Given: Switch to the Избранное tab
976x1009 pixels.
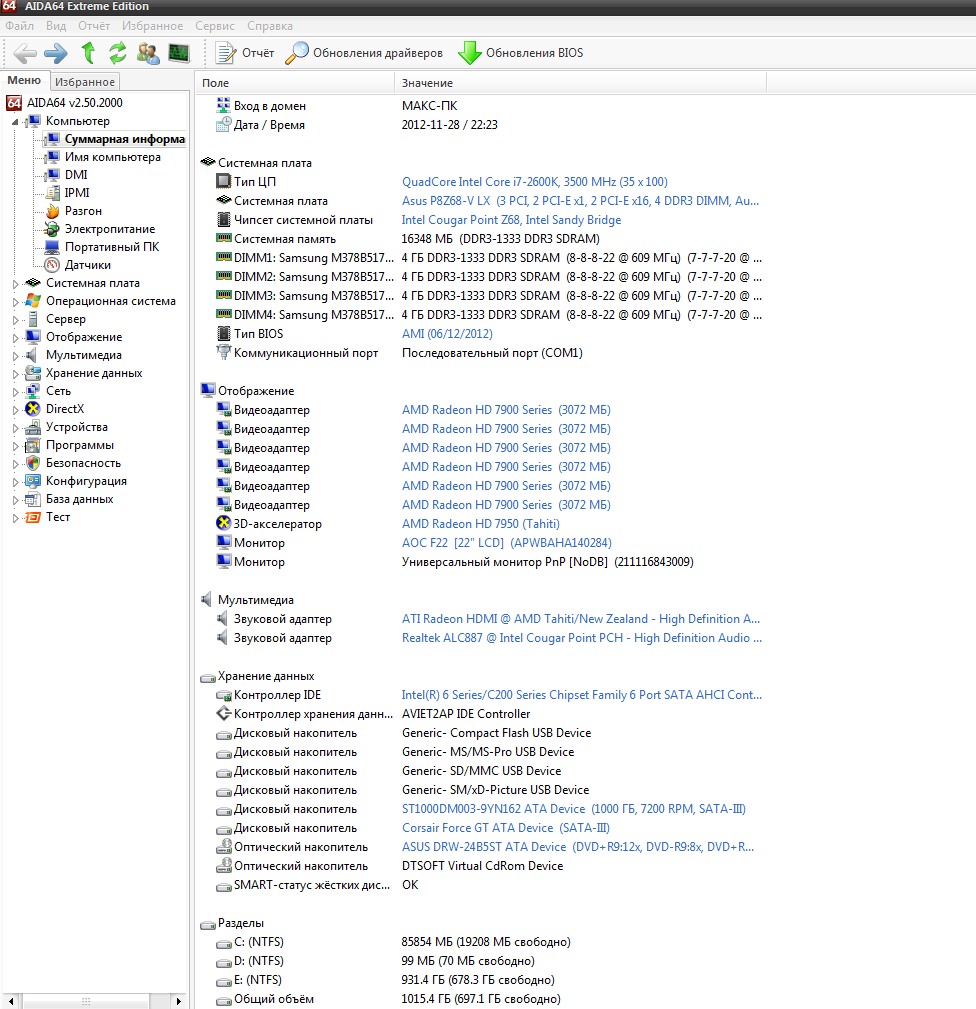Looking at the screenshot, I should pos(85,82).
